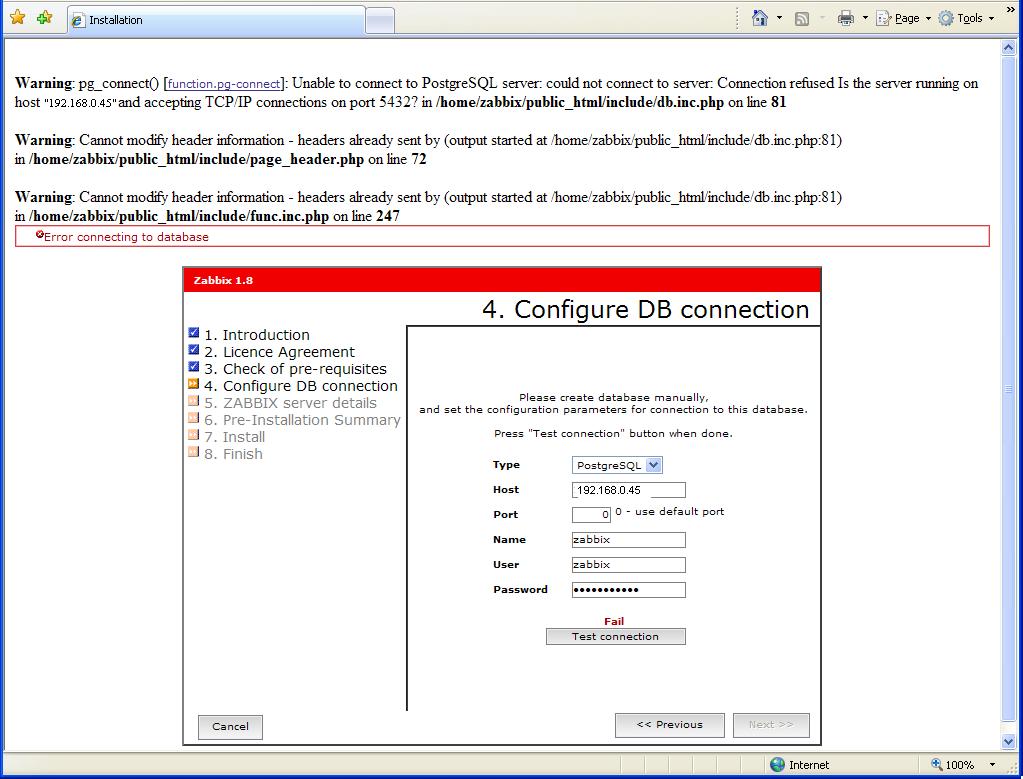Click the Pre-Installation Summary step icon

194,418
